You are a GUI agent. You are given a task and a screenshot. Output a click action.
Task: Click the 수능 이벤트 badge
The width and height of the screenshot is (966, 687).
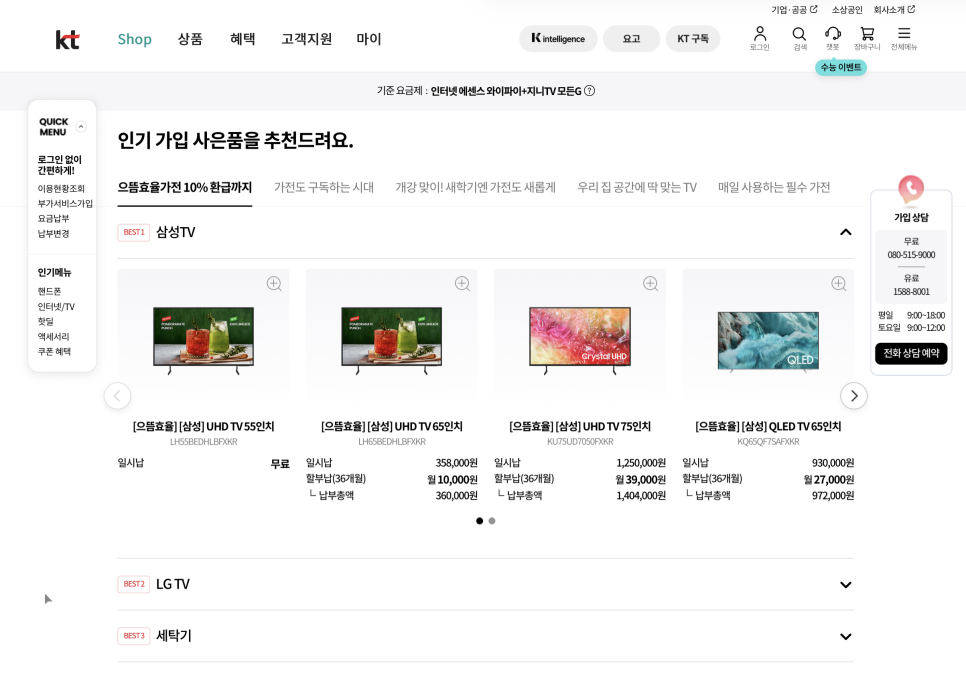tap(841, 67)
